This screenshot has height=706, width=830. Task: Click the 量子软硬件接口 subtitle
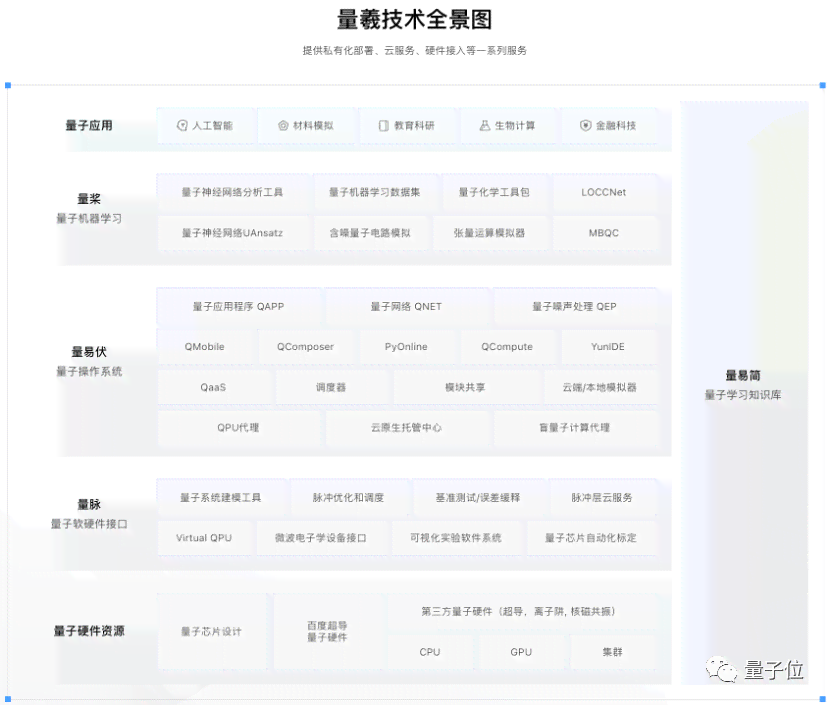click(x=89, y=524)
